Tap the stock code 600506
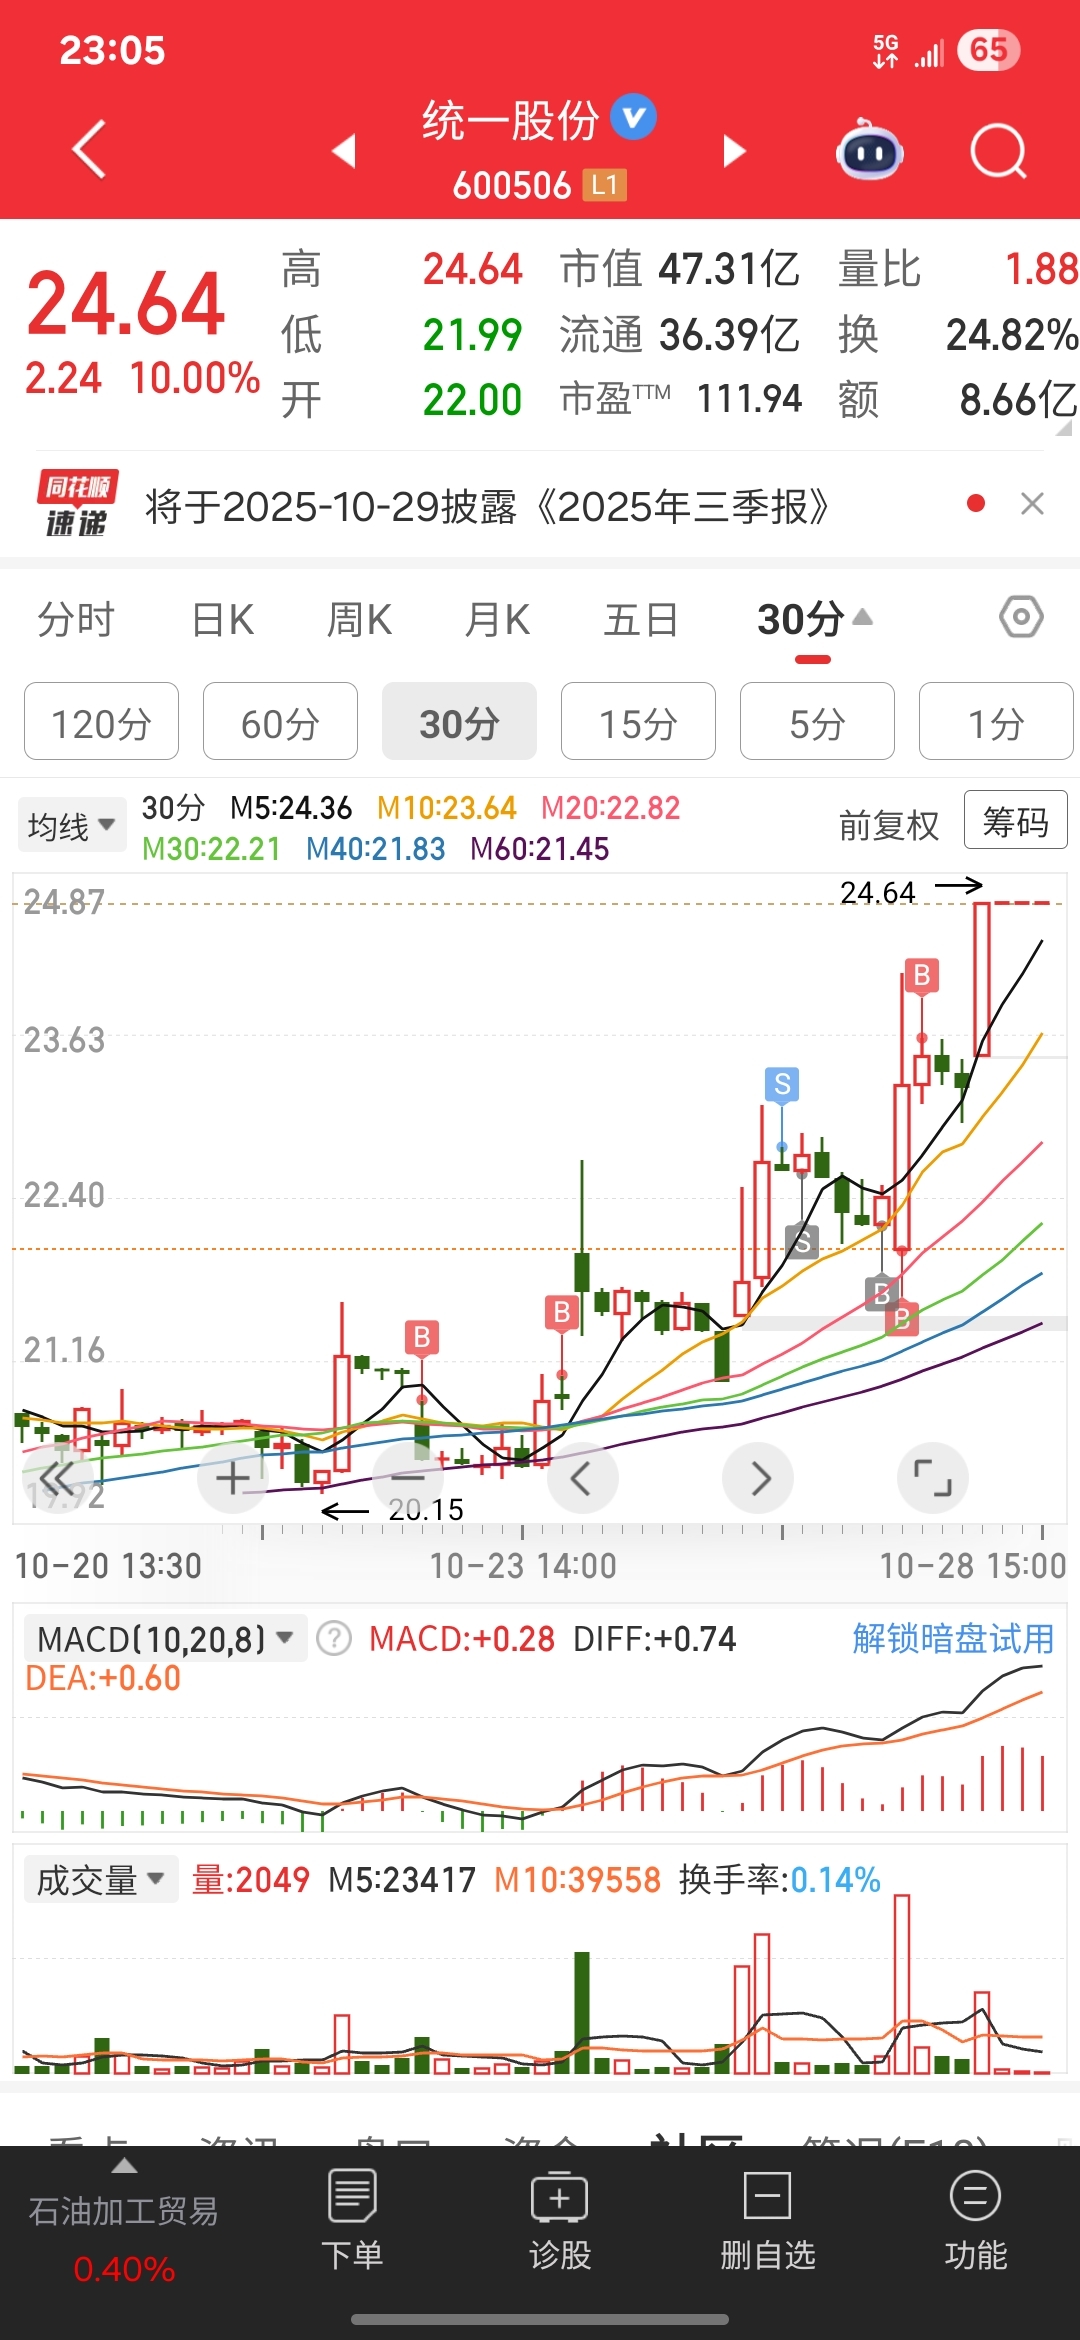Viewport: 1080px width, 2340px height. (x=511, y=185)
